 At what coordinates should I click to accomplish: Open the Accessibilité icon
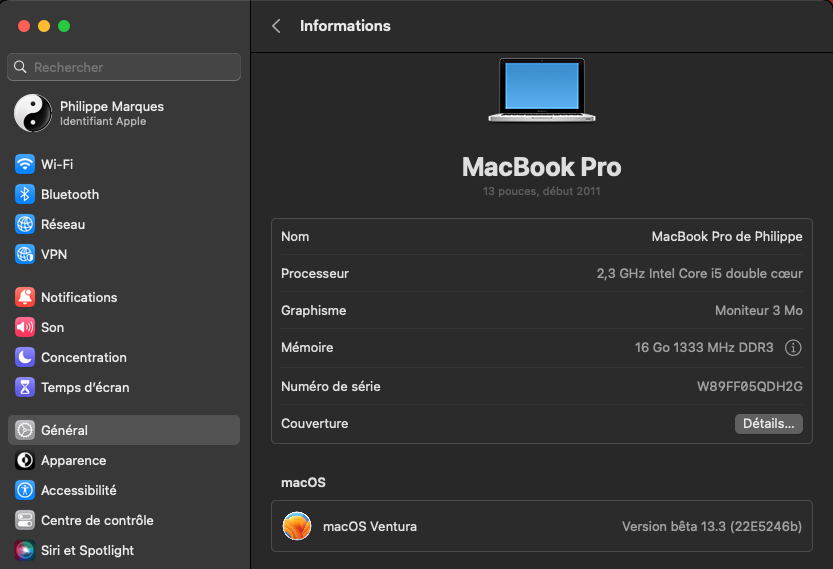click(25, 490)
